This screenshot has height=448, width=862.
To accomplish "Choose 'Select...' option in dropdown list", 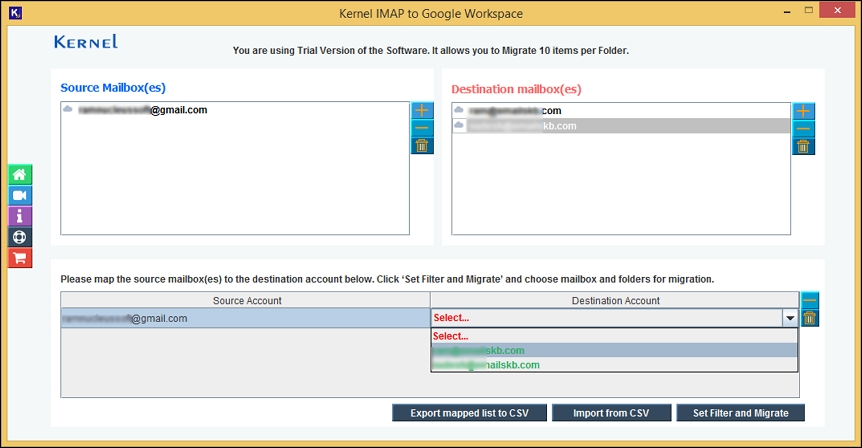I will coord(614,336).
